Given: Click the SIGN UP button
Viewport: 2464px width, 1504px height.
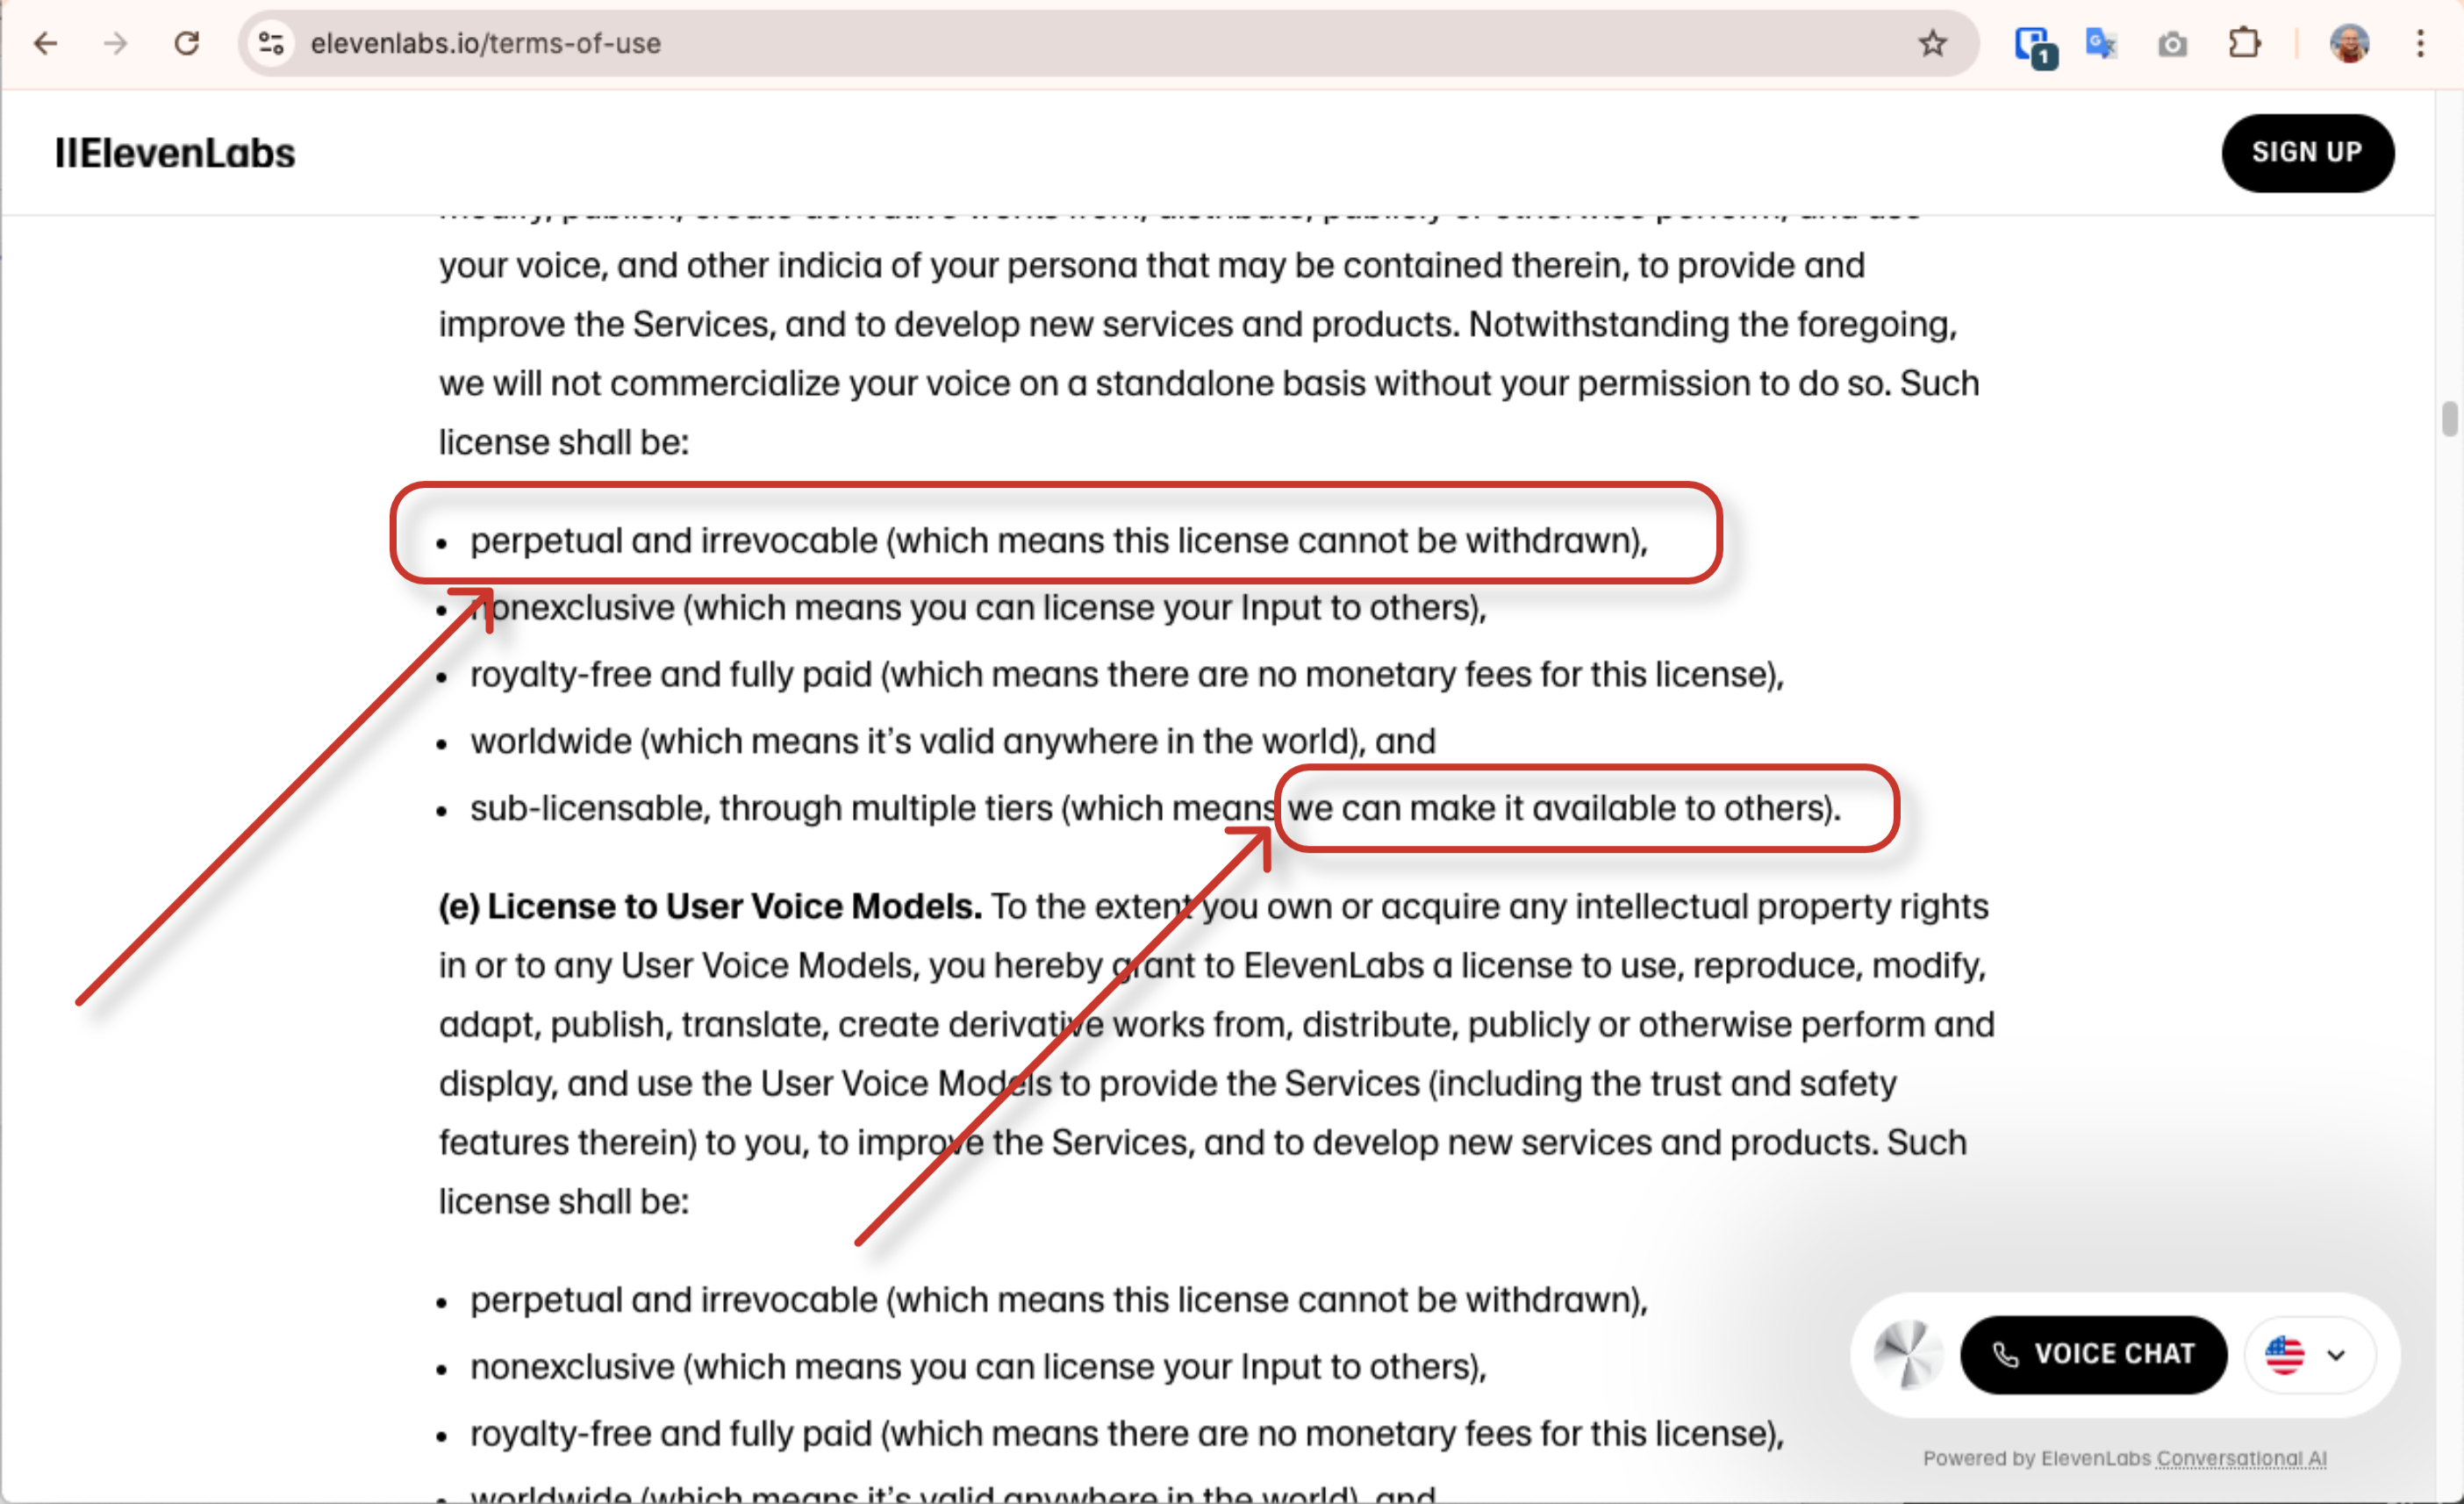Looking at the screenshot, I should 2307,152.
